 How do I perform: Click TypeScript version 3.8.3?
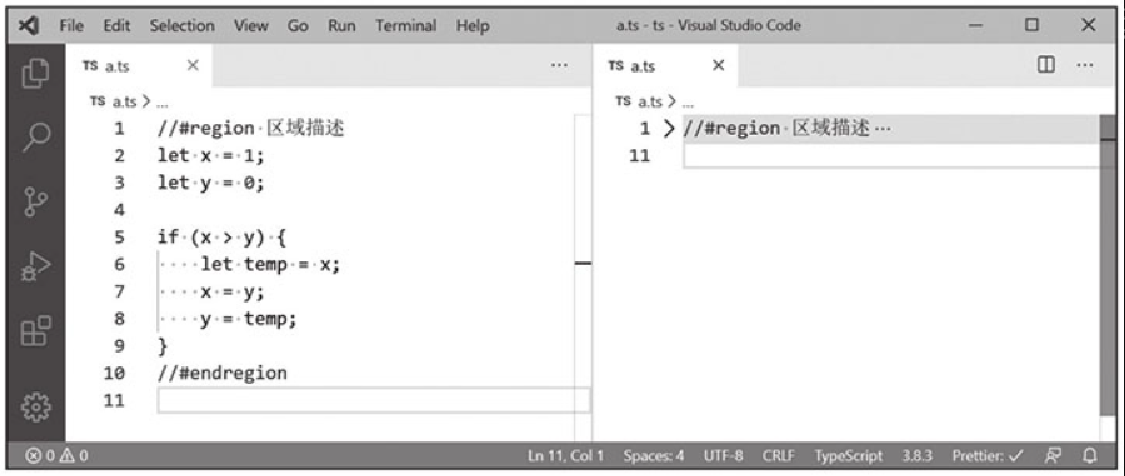[x=918, y=455]
